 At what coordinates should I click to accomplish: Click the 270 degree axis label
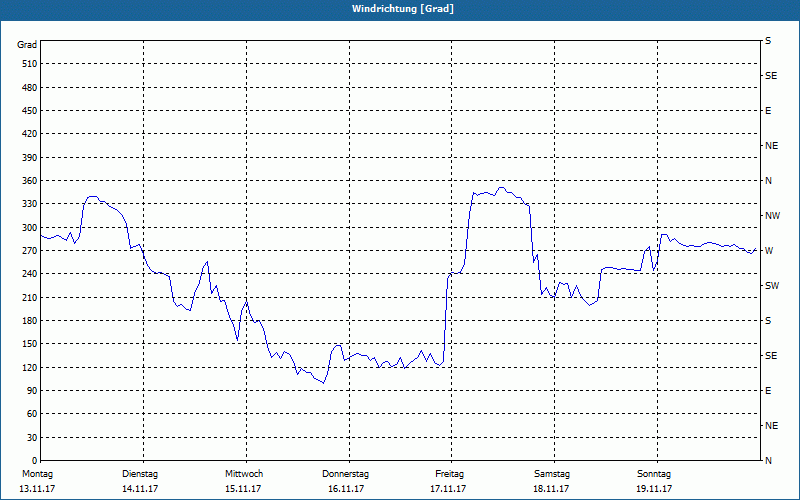30,251
